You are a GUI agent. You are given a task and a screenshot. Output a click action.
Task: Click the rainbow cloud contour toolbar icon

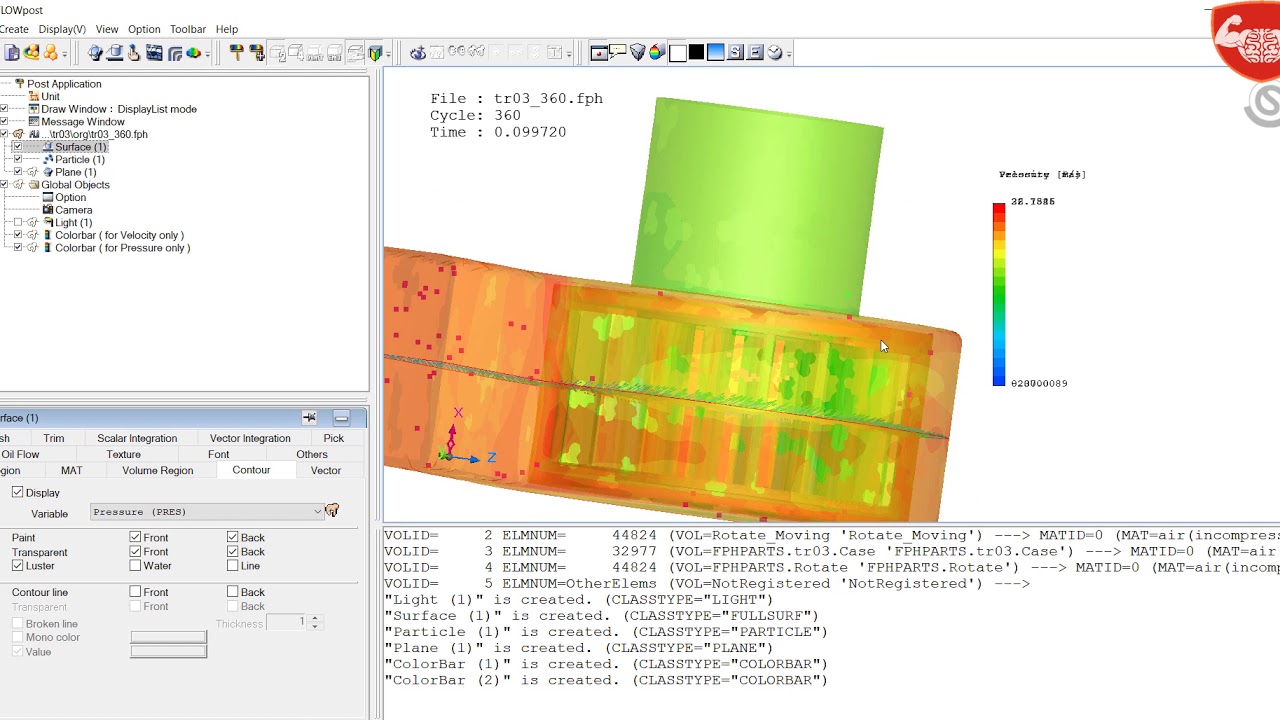tap(193, 53)
